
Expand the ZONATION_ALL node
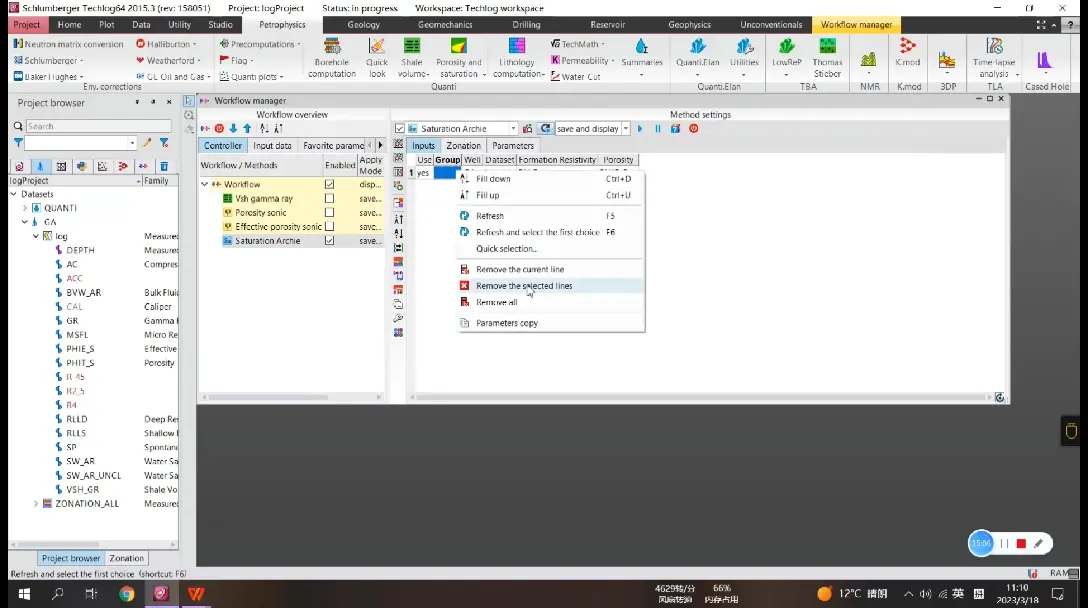[x=36, y=504]
